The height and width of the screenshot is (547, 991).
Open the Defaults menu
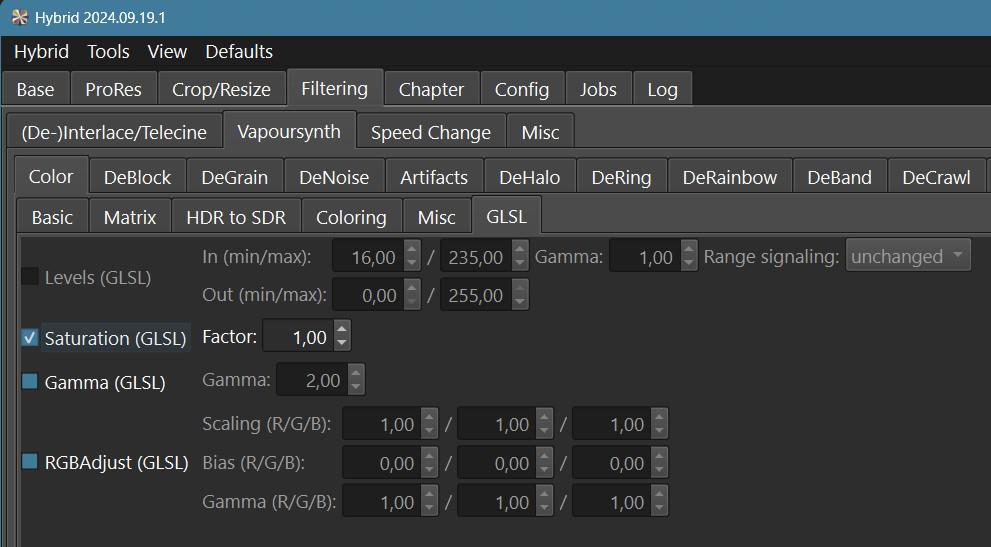(239, 51)
